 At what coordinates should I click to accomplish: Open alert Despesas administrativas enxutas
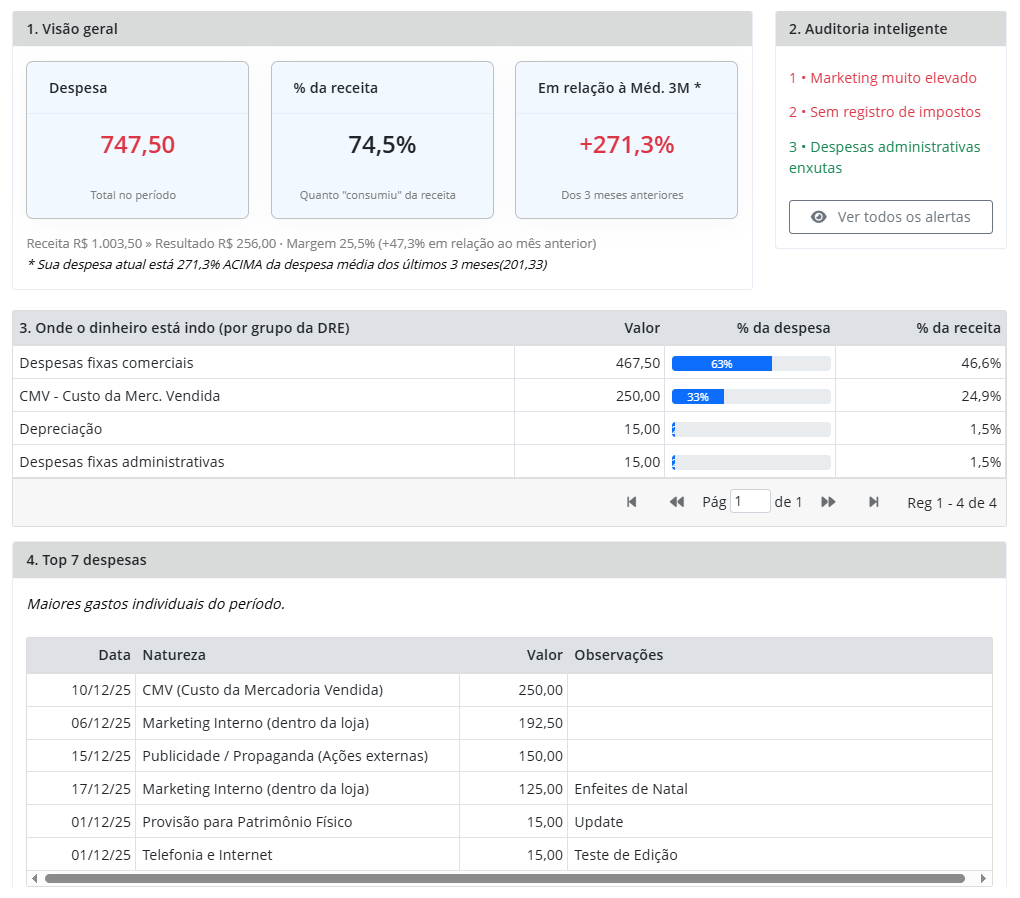884,157
